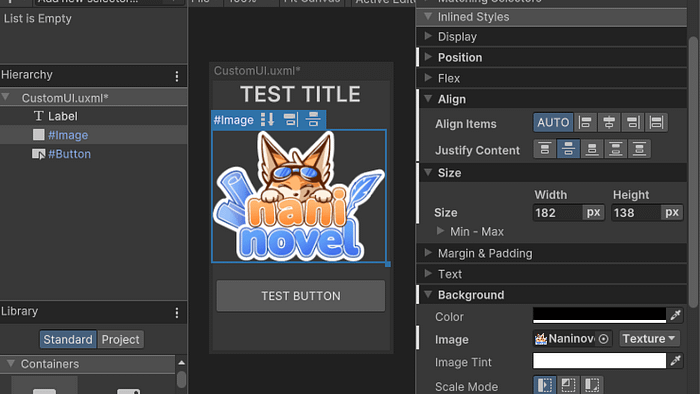This screenshot has width=700, height=394.
Task: Click the inspector vertical scrollbar
Action: coord(693,172)
